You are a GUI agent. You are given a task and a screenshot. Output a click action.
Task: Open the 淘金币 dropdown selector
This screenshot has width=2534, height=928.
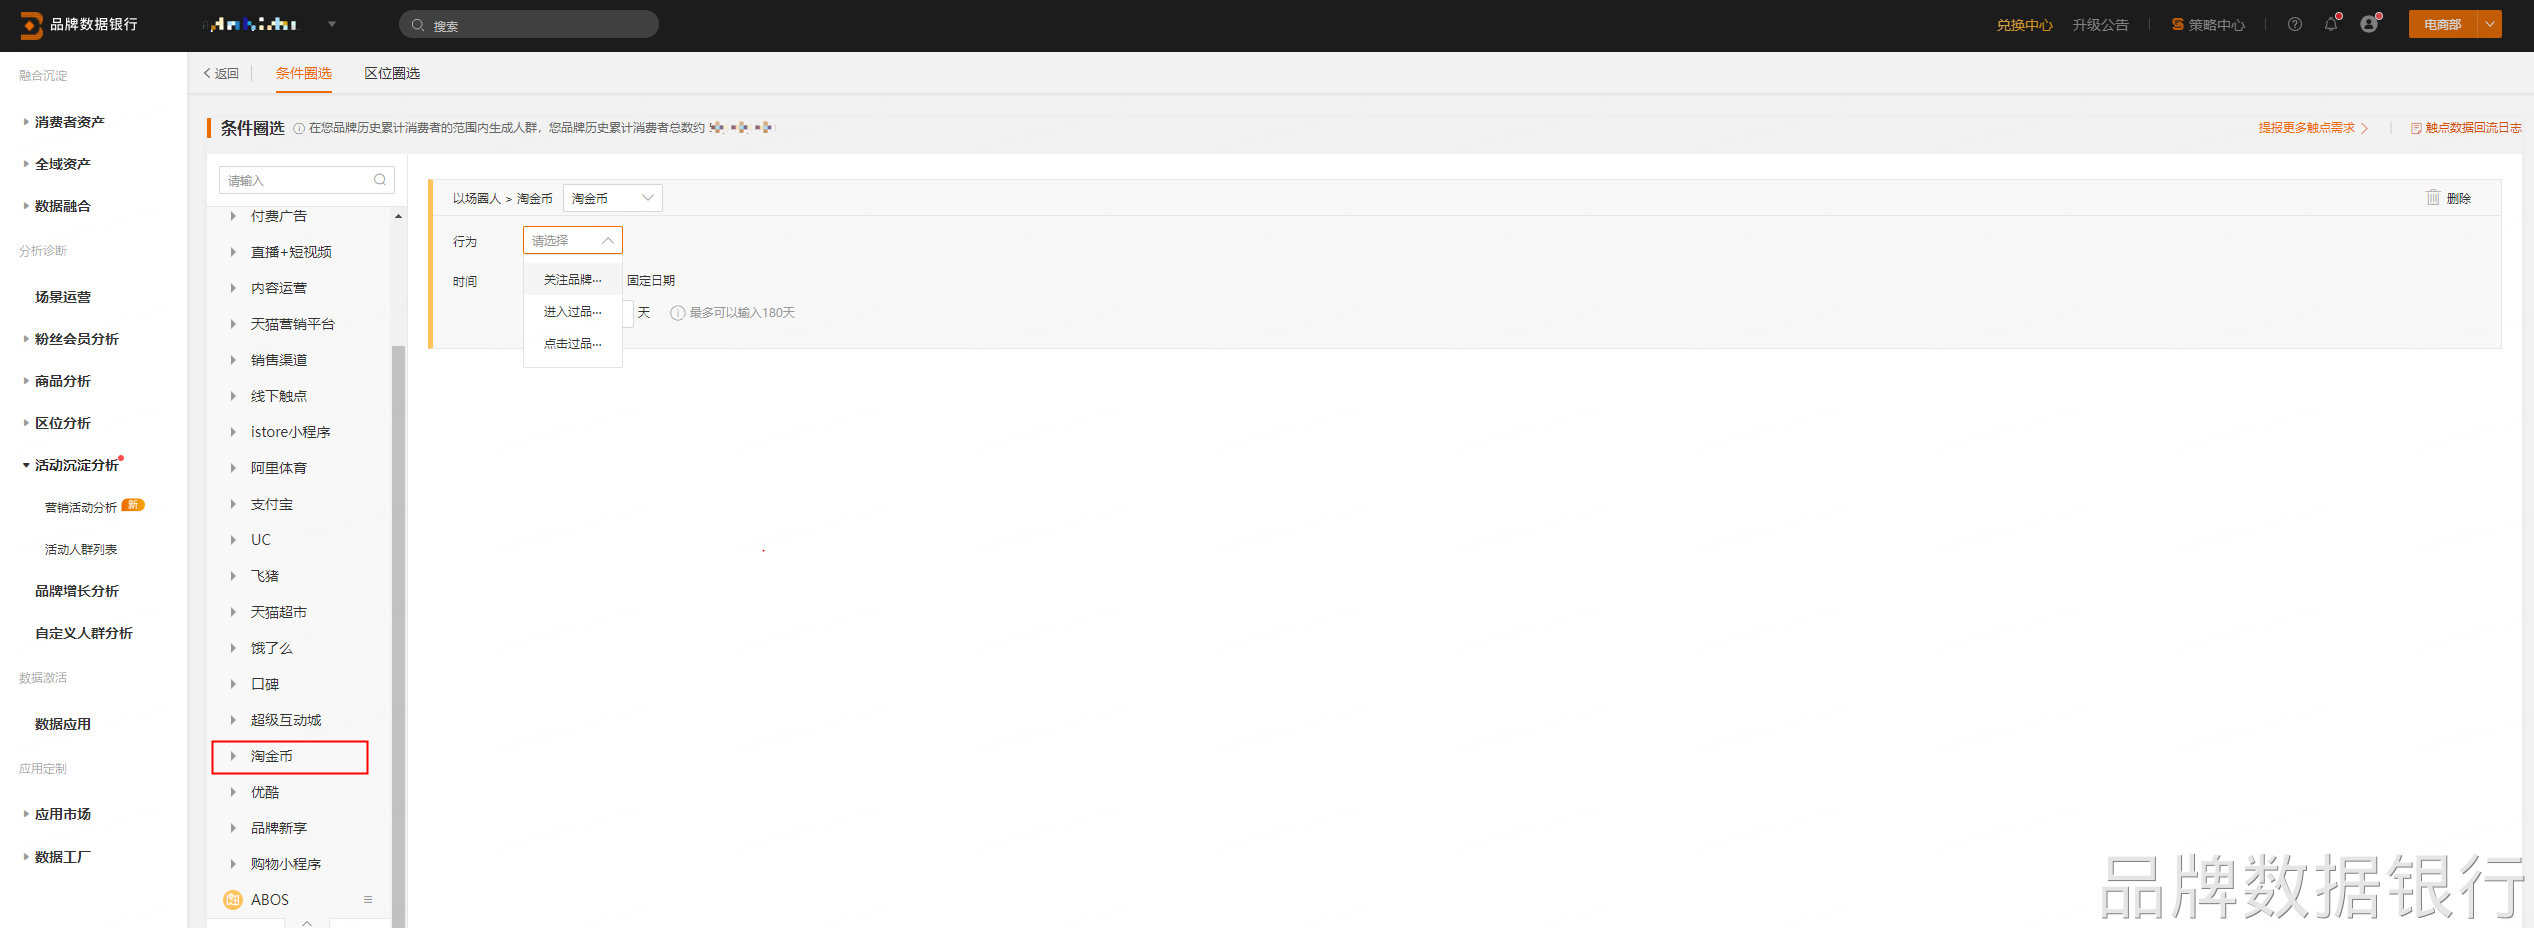[x=612, y=198]
